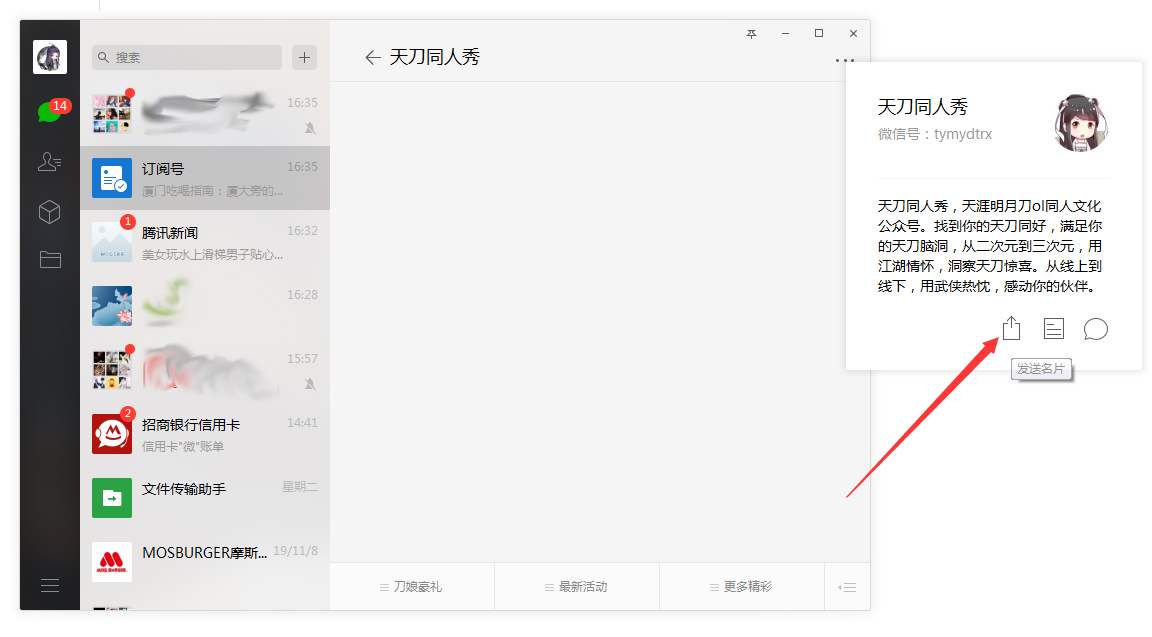Image resolution: width=1152 pixels, height=637 pixels.
Task: Click your profile avatar in top-left corner
Action: [50, 56]
